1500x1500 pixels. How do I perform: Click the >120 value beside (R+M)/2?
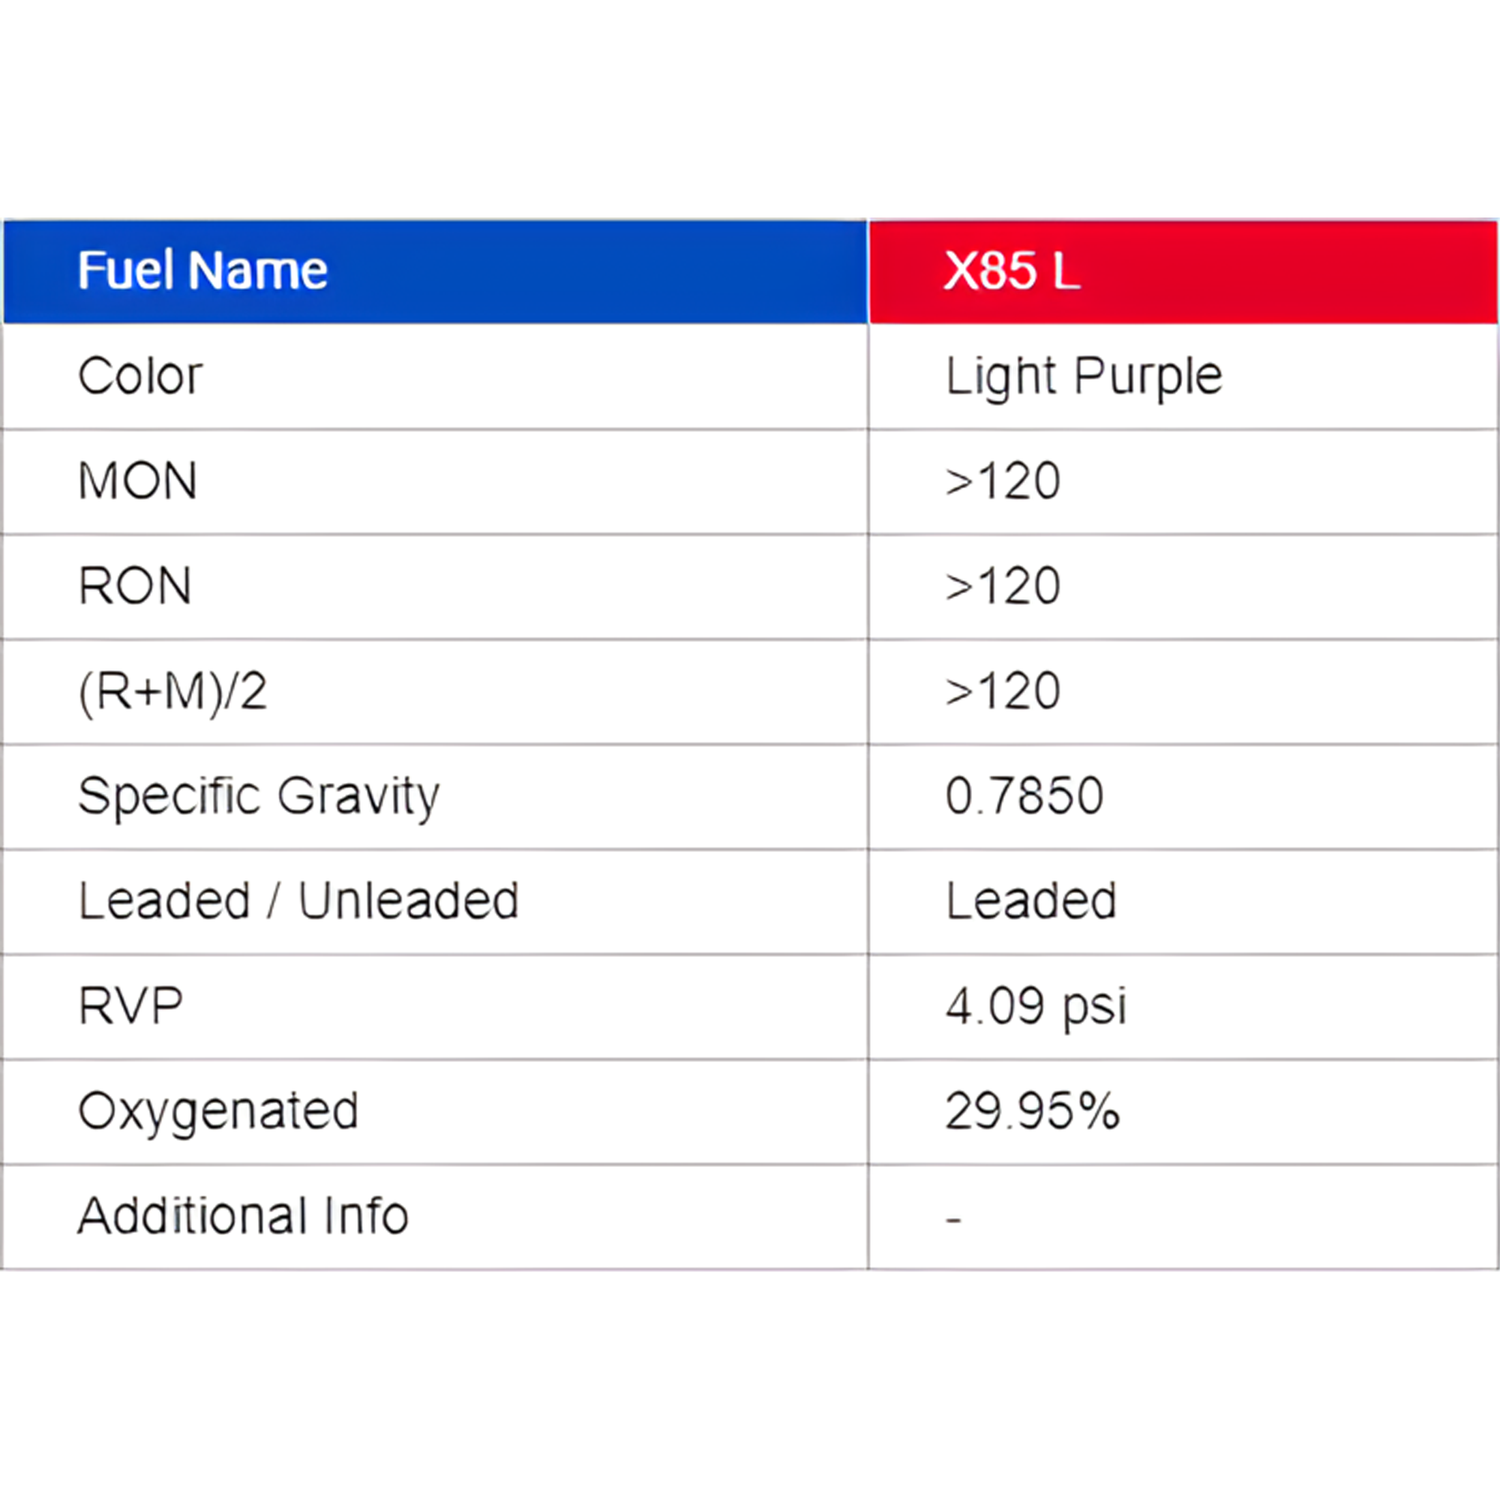point(1003,692)
